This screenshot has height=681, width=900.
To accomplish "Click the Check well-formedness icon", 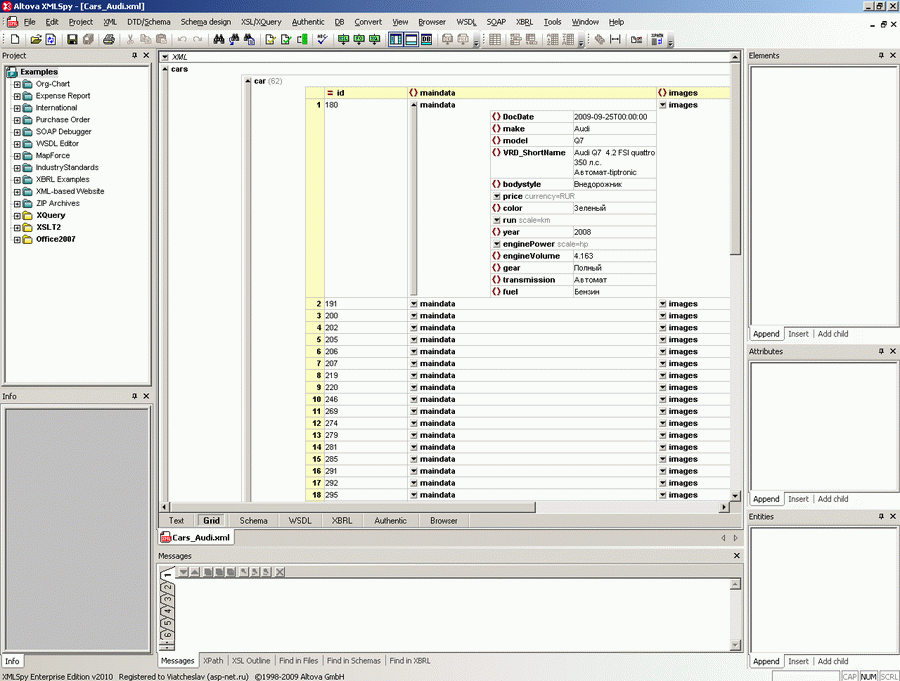I will 270,39.
